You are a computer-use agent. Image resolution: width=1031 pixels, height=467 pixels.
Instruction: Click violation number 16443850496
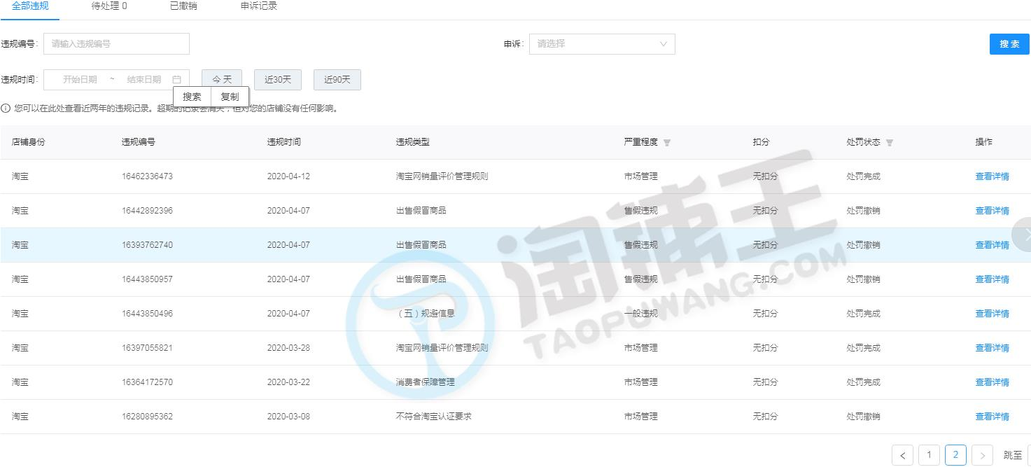click(147, 314)
